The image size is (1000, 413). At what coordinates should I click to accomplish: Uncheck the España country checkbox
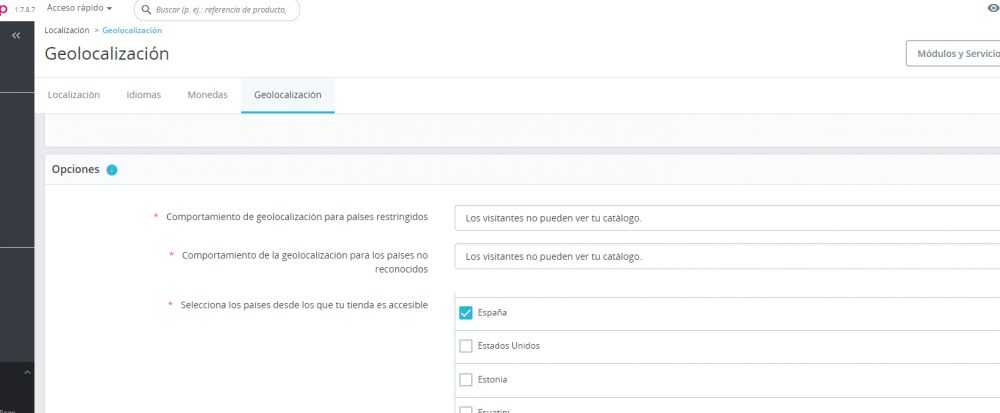click(x=466, y=312)
